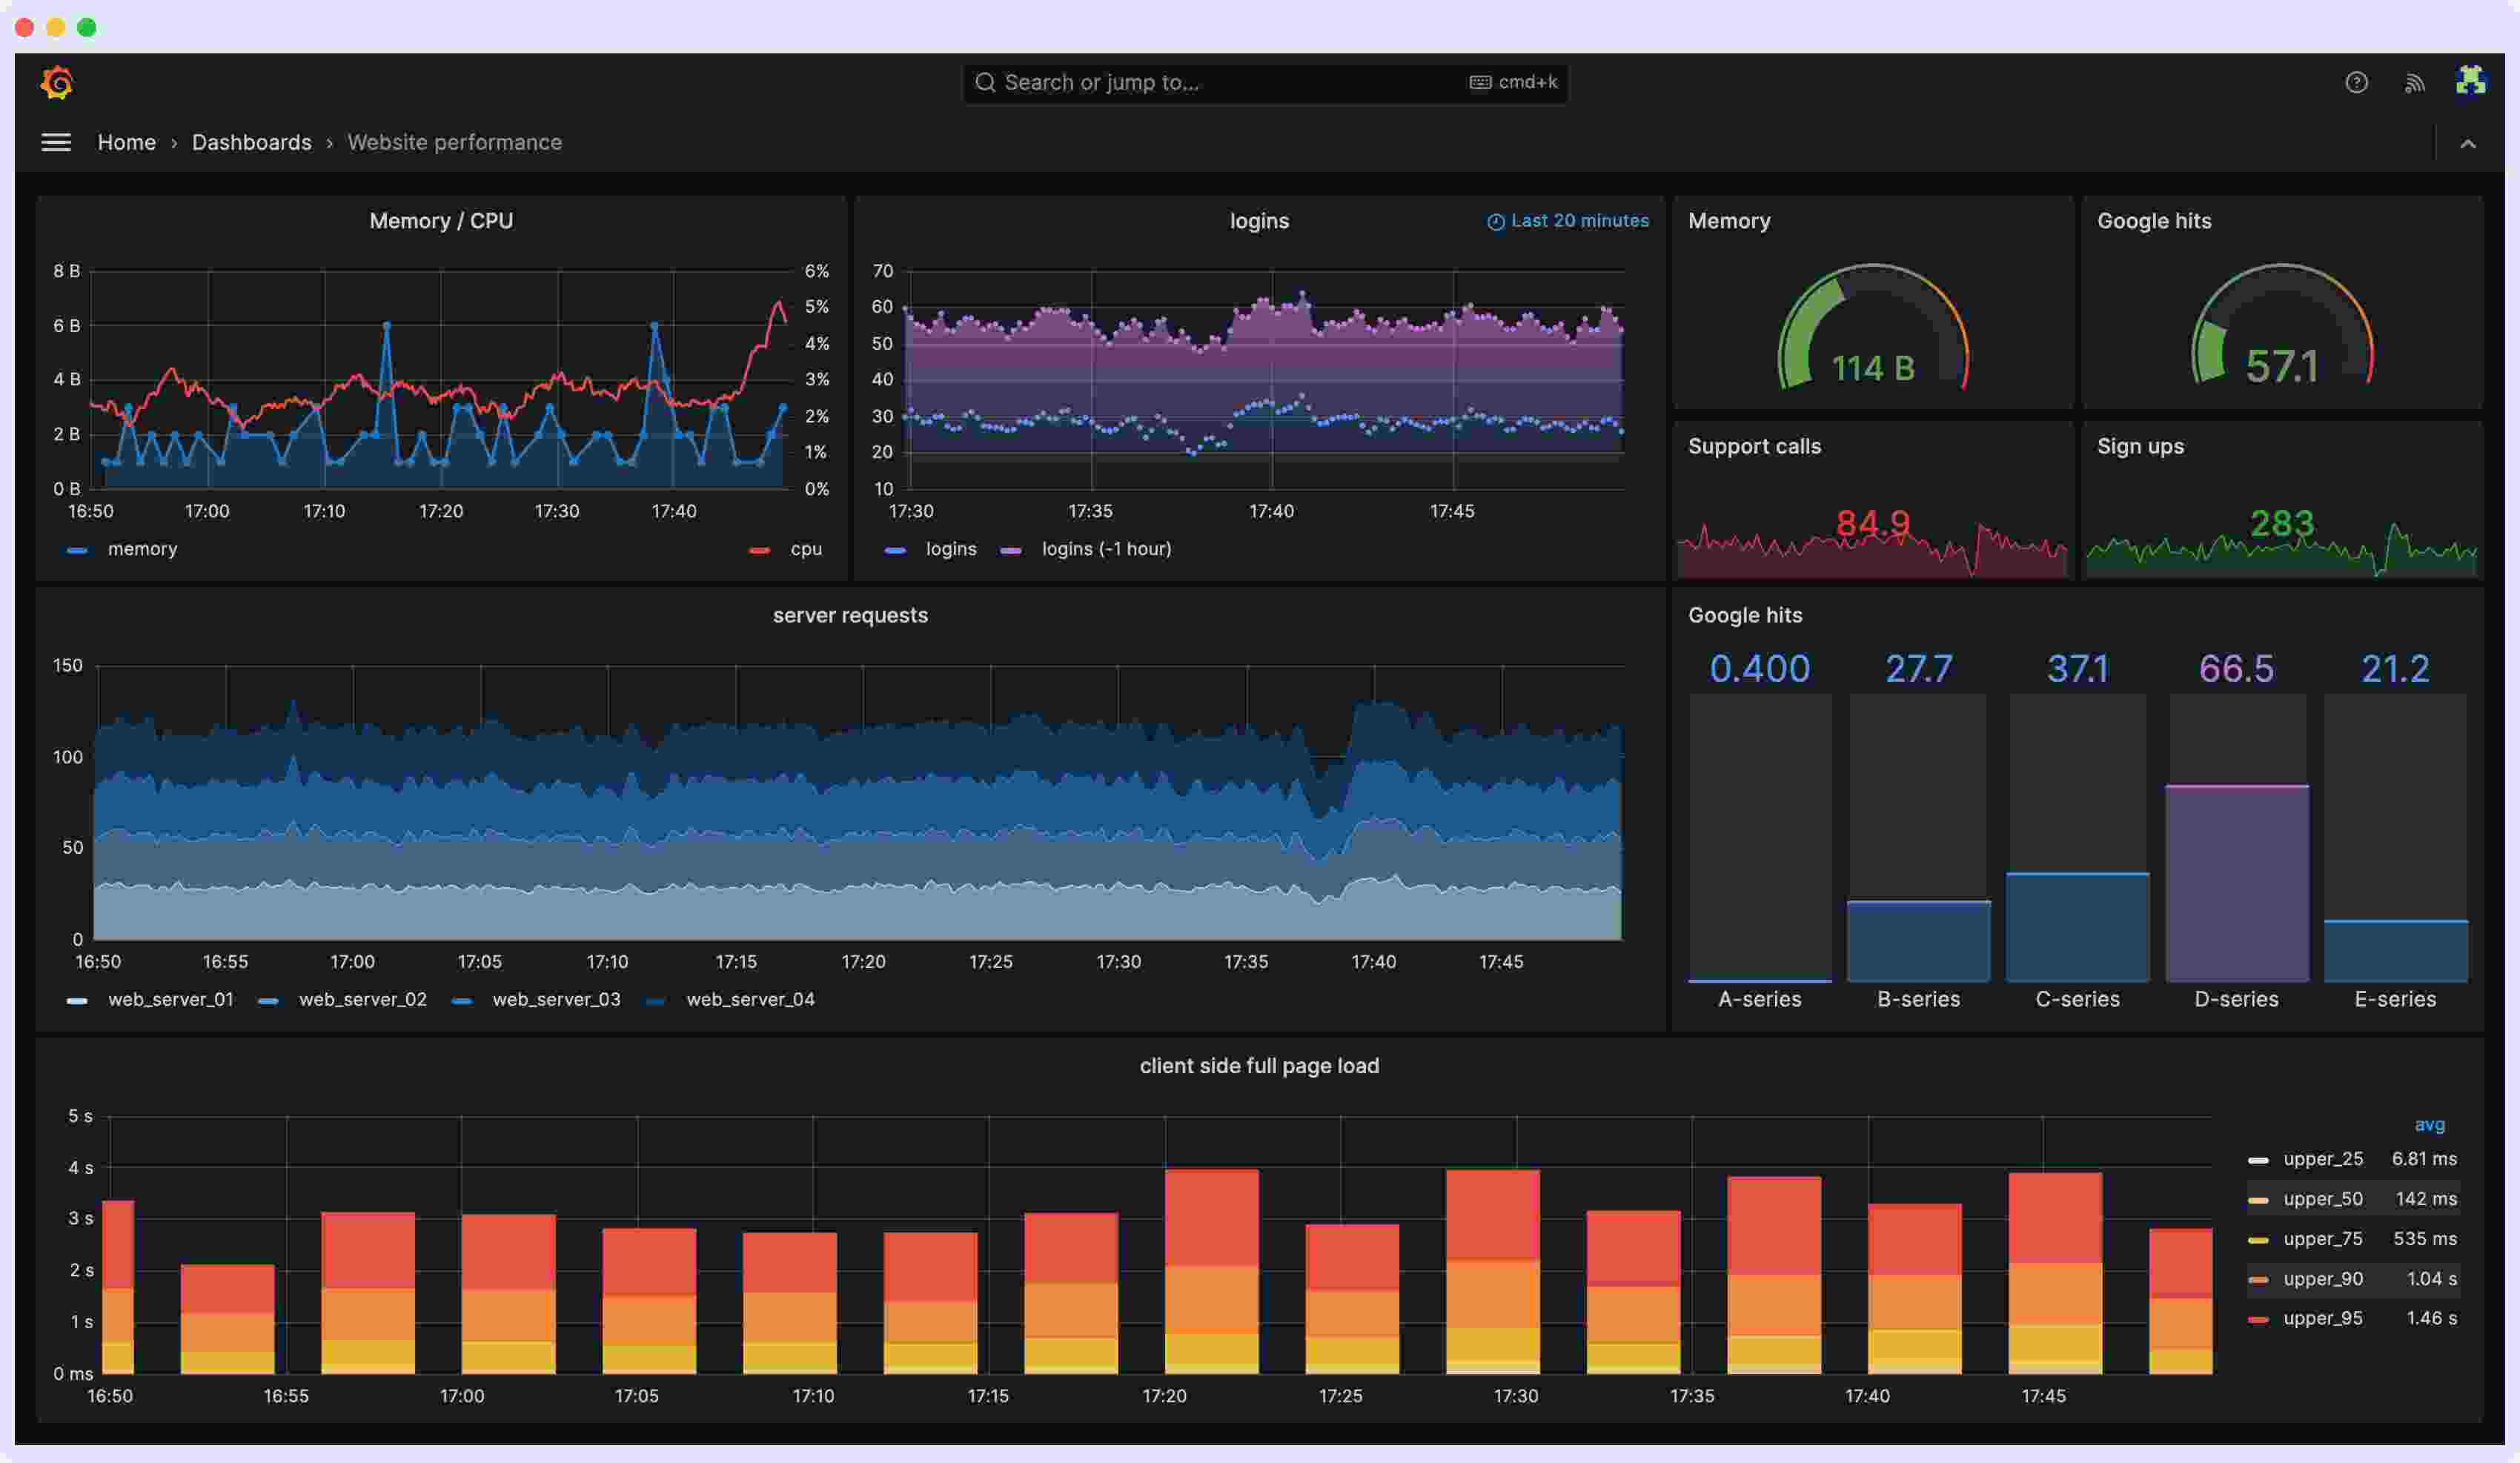Click the news feed icon
The height and width of the screenshot is (1463, 2520).
click(x=2415, y=82)
